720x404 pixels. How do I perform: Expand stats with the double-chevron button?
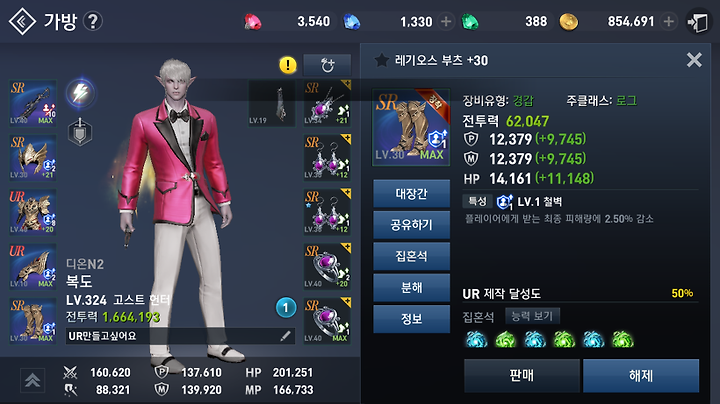32,381
